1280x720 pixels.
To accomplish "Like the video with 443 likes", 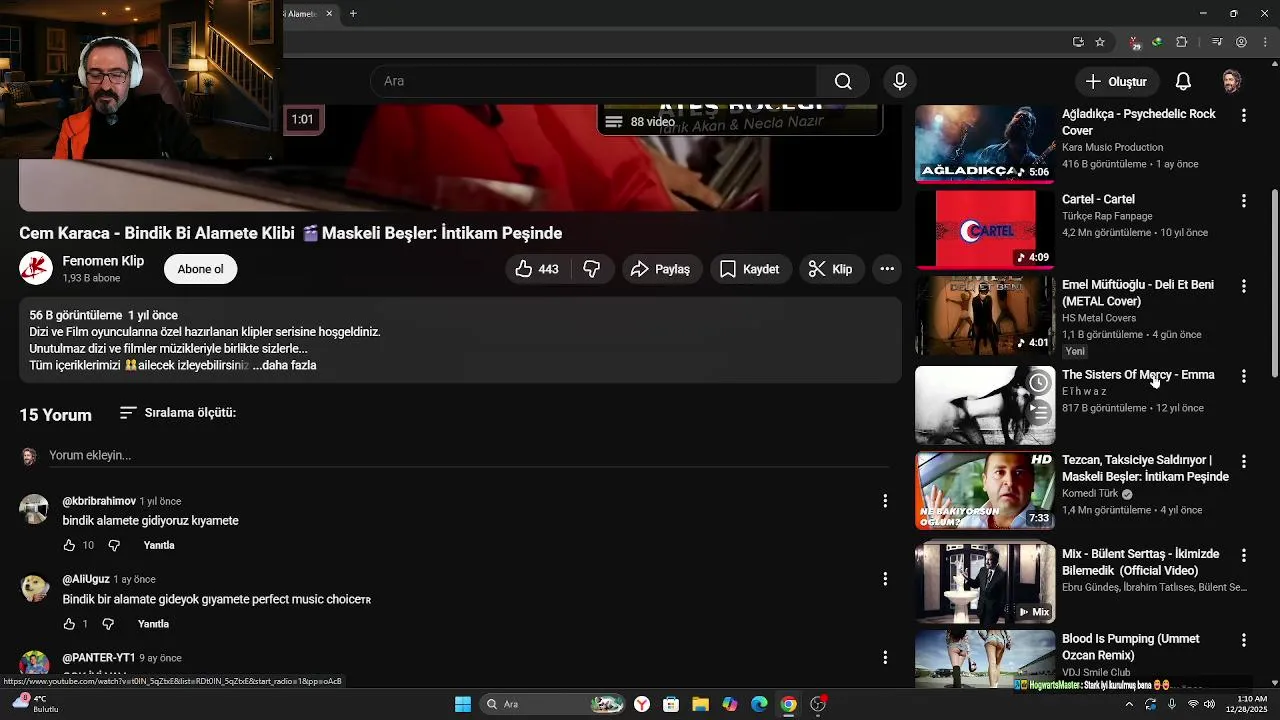I will pyautogui.click(x=537, y=269).
